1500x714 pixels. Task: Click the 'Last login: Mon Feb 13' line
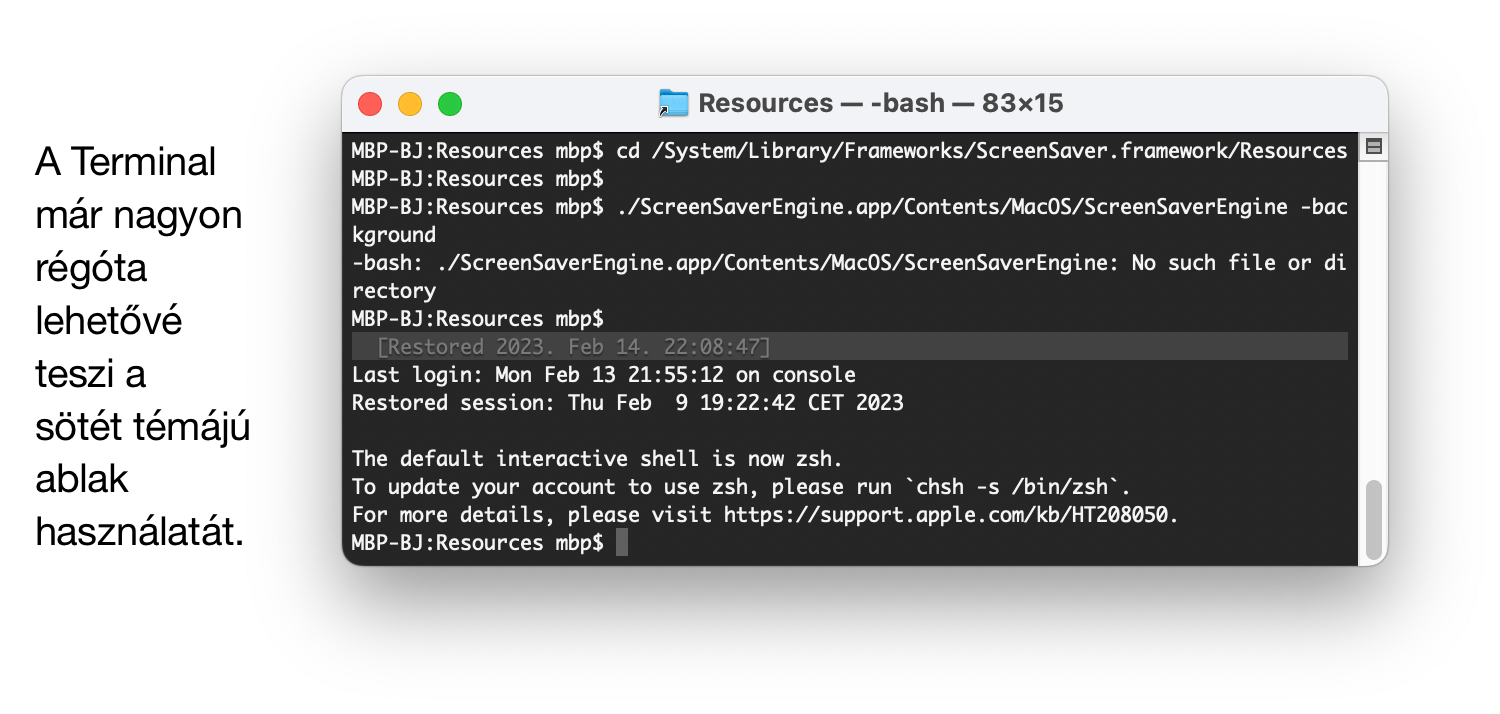coord(604,375)
